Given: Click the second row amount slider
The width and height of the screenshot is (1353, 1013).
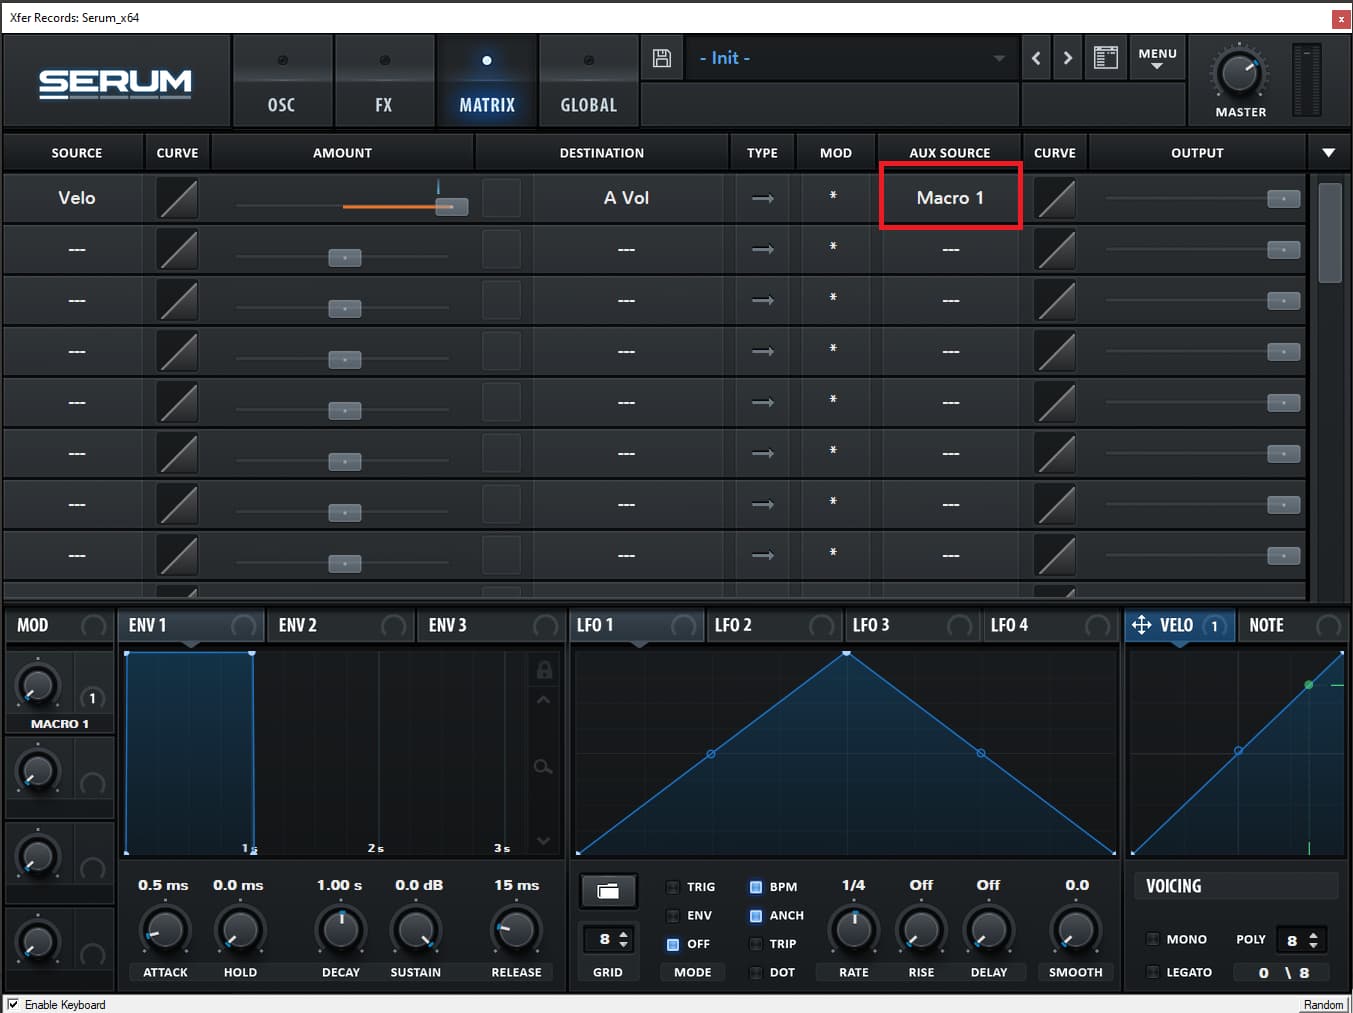Looking at the screenshot, I should pyautogui.click(x=343, y=257).
